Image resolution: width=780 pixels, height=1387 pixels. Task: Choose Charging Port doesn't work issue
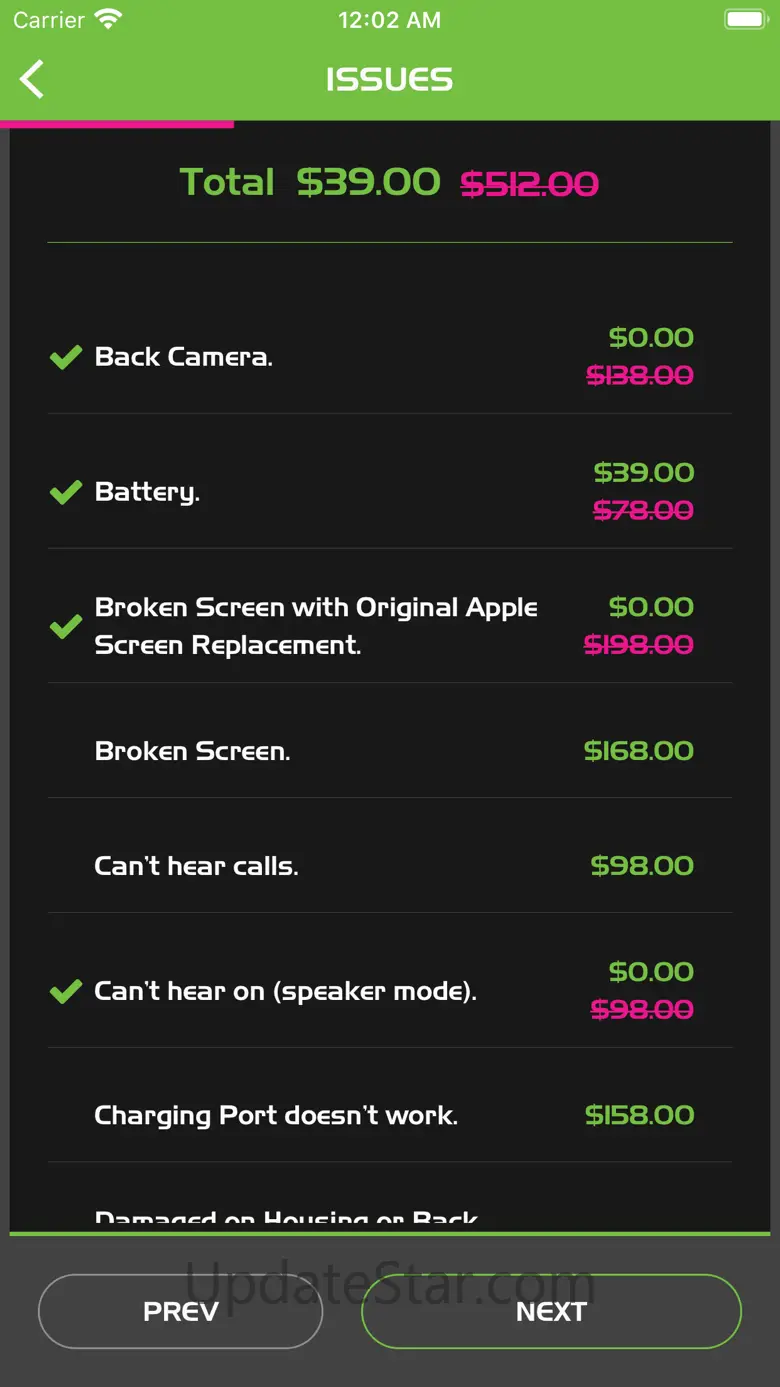click(x=276, y=1116)
